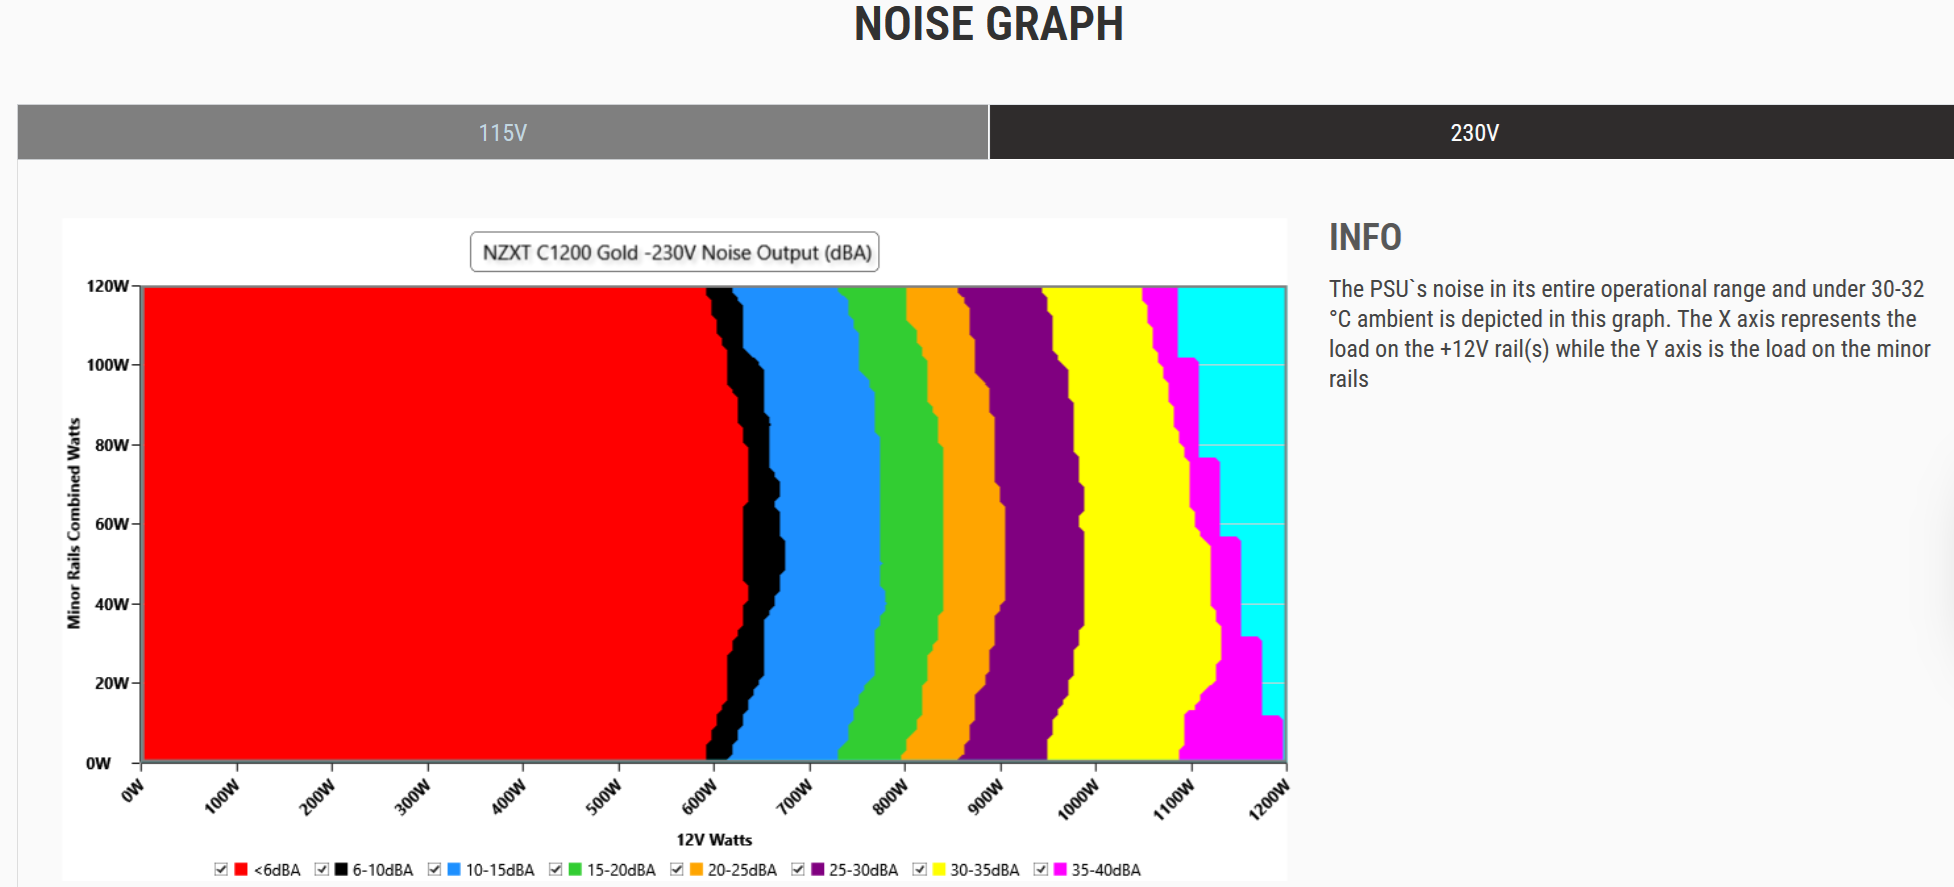
Task: Click the 'Minor Rails Combined Watts' axis label
Action: [x=74, y=524]
